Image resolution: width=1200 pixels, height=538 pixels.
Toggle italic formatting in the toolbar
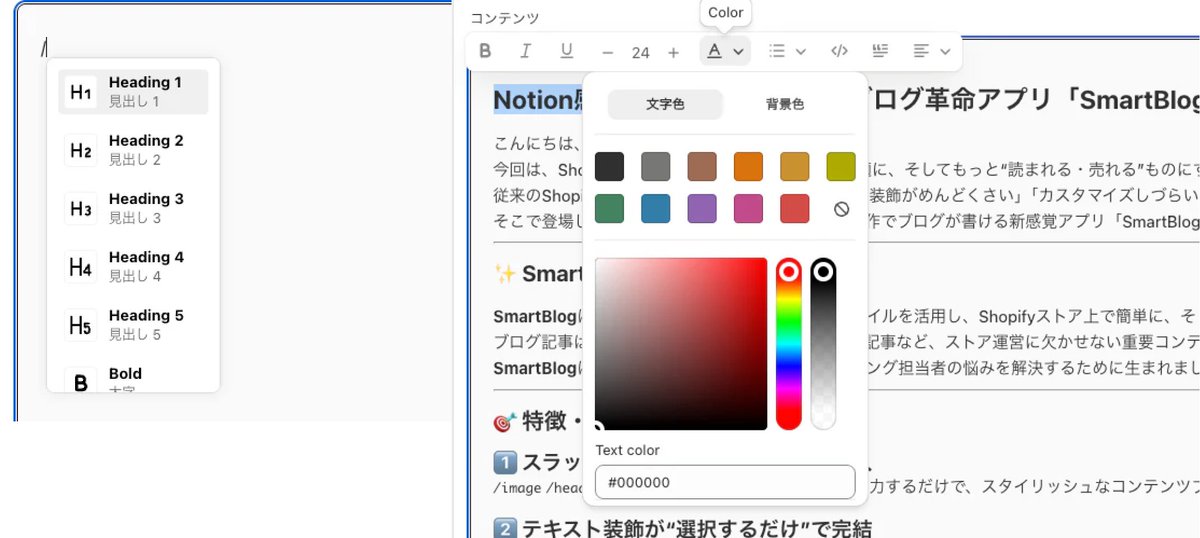525,51
